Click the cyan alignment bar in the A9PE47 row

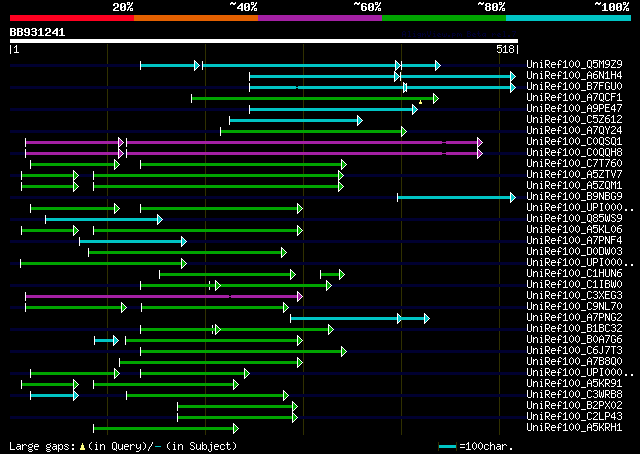click(333, 109)
